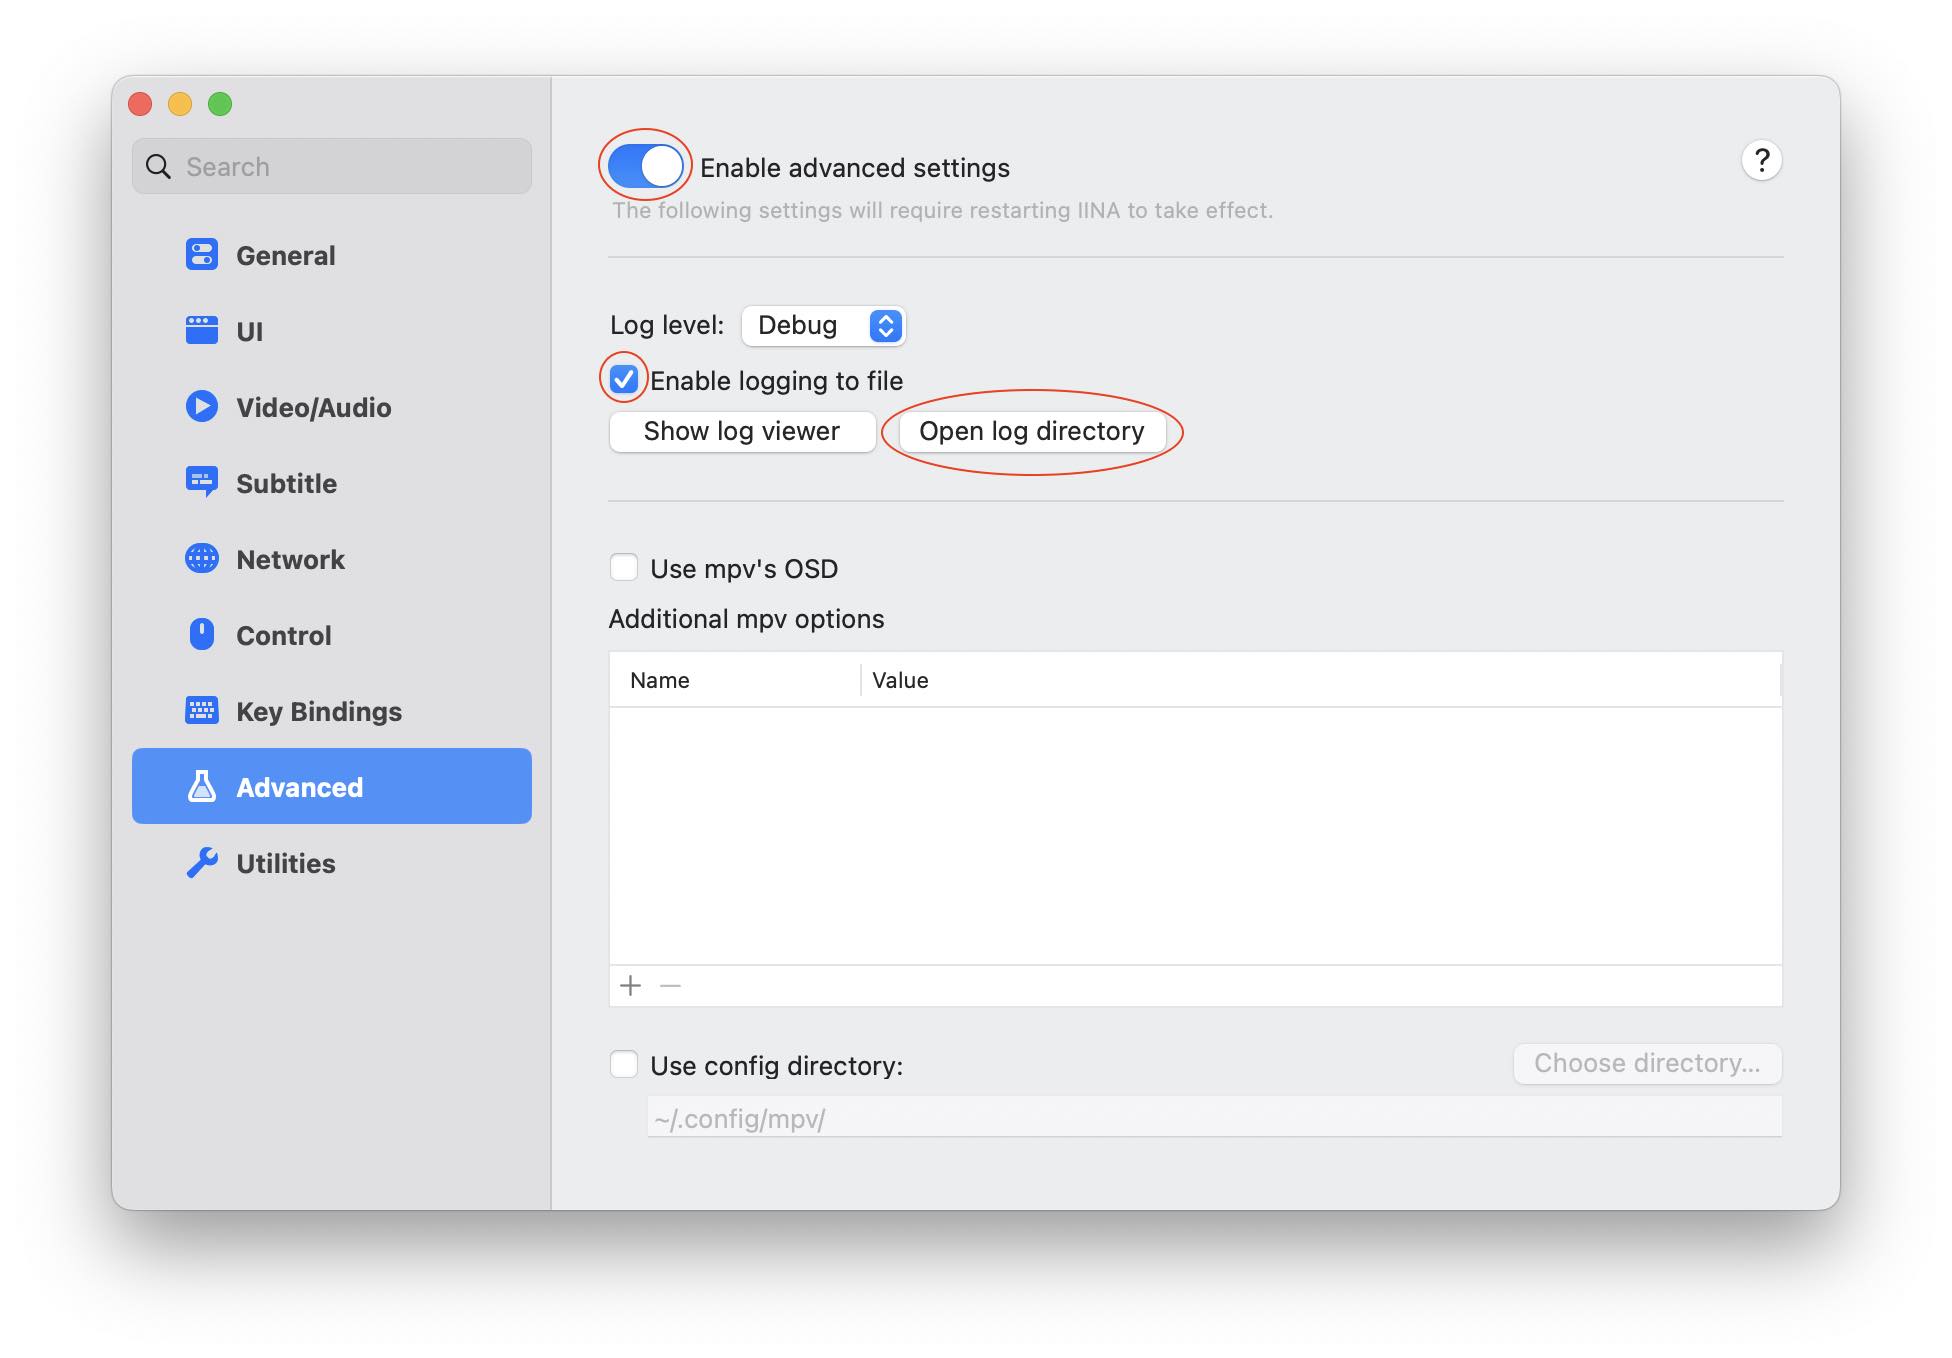The image size is (1952, 1358).
Task: Click the Value column header
Action: 900,681
